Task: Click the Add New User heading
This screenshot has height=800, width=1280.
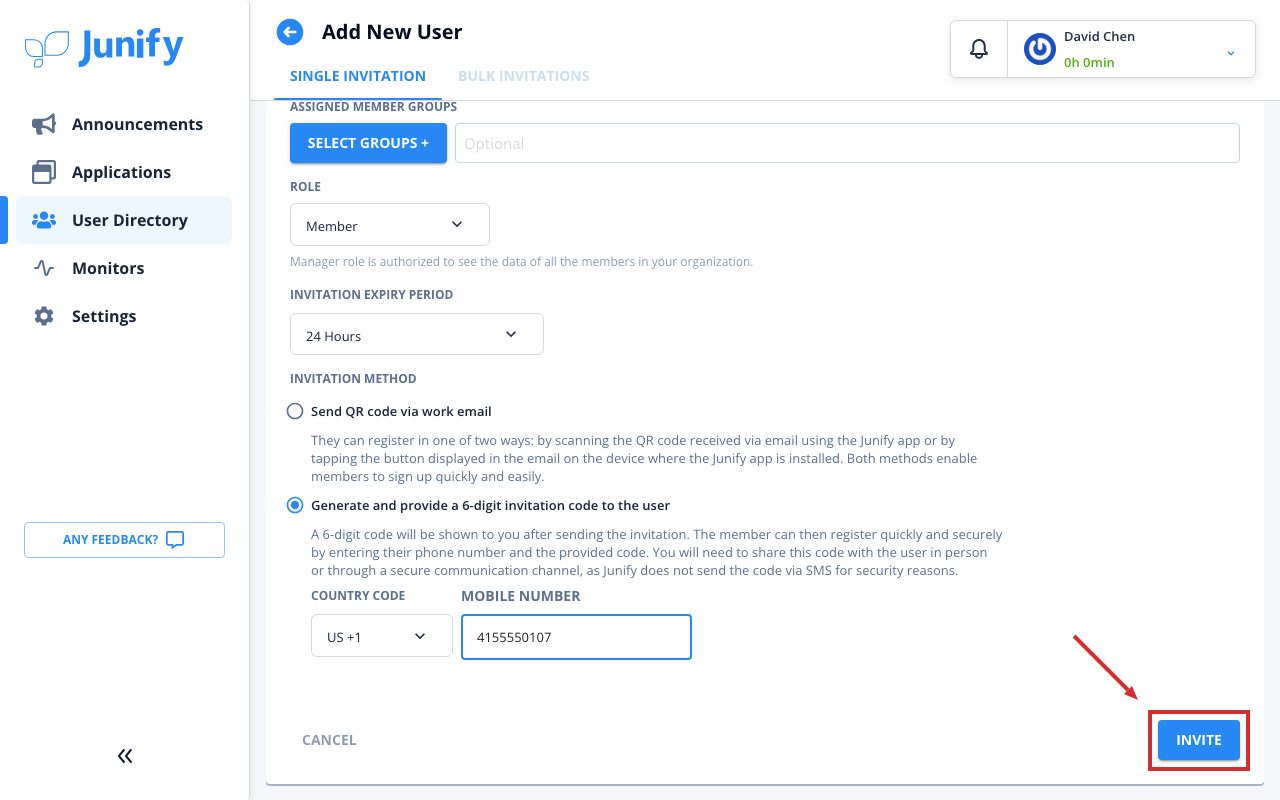Action: coord(392,32)
